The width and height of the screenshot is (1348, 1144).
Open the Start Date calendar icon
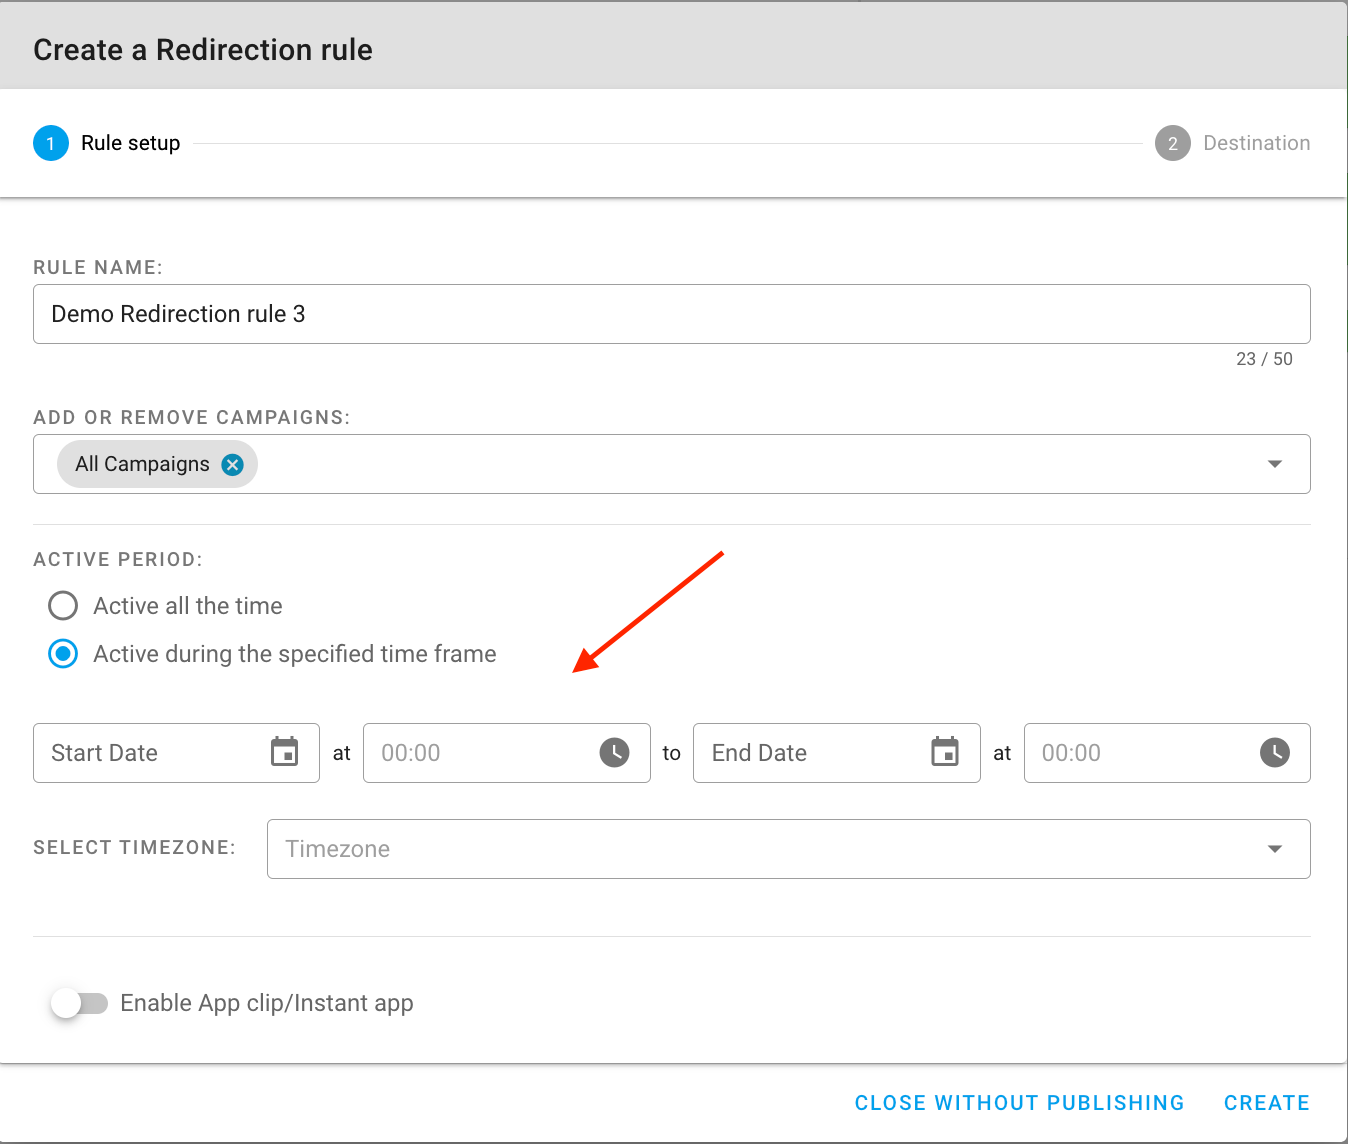coord(285,752)
